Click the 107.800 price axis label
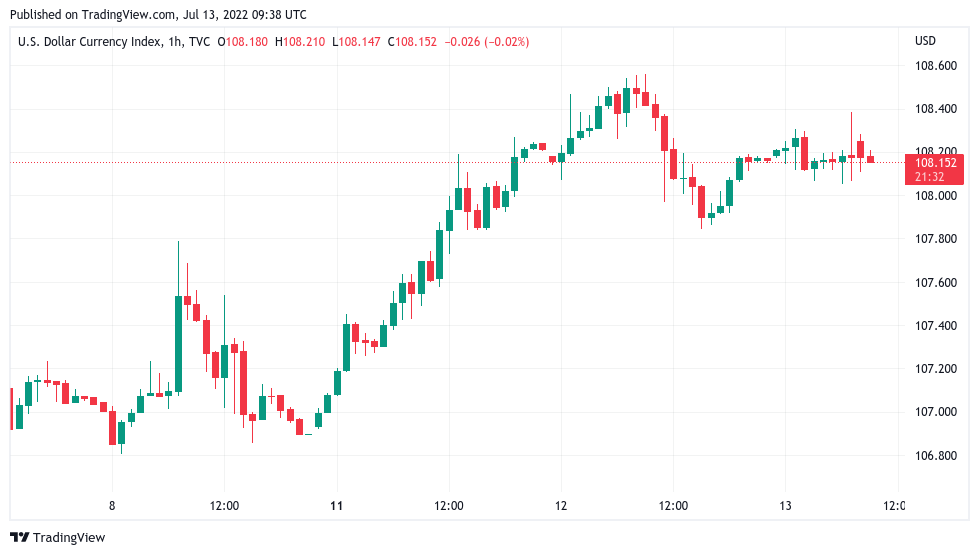Screen dimensions: 979x555 (x=936, y=239)
